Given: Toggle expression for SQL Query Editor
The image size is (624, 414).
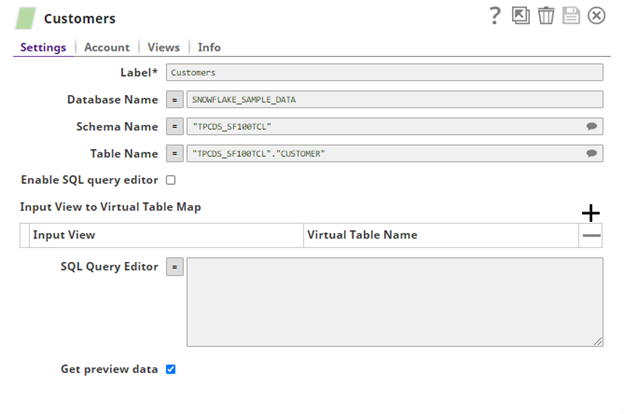Looking at the screenshot, I should [x=175, y=267].
